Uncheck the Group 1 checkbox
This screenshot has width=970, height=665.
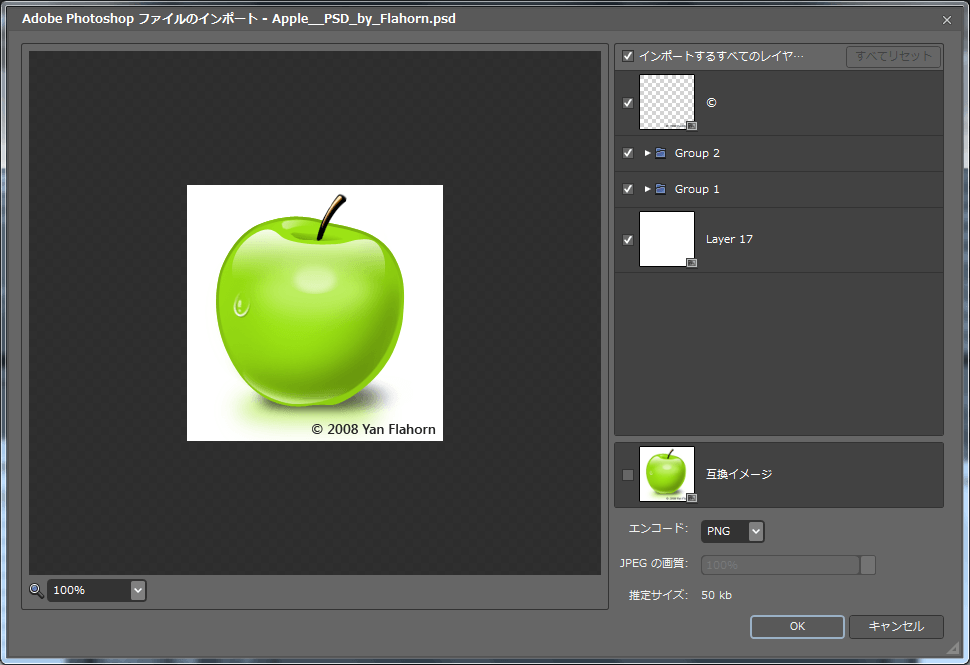click(628, 189)
